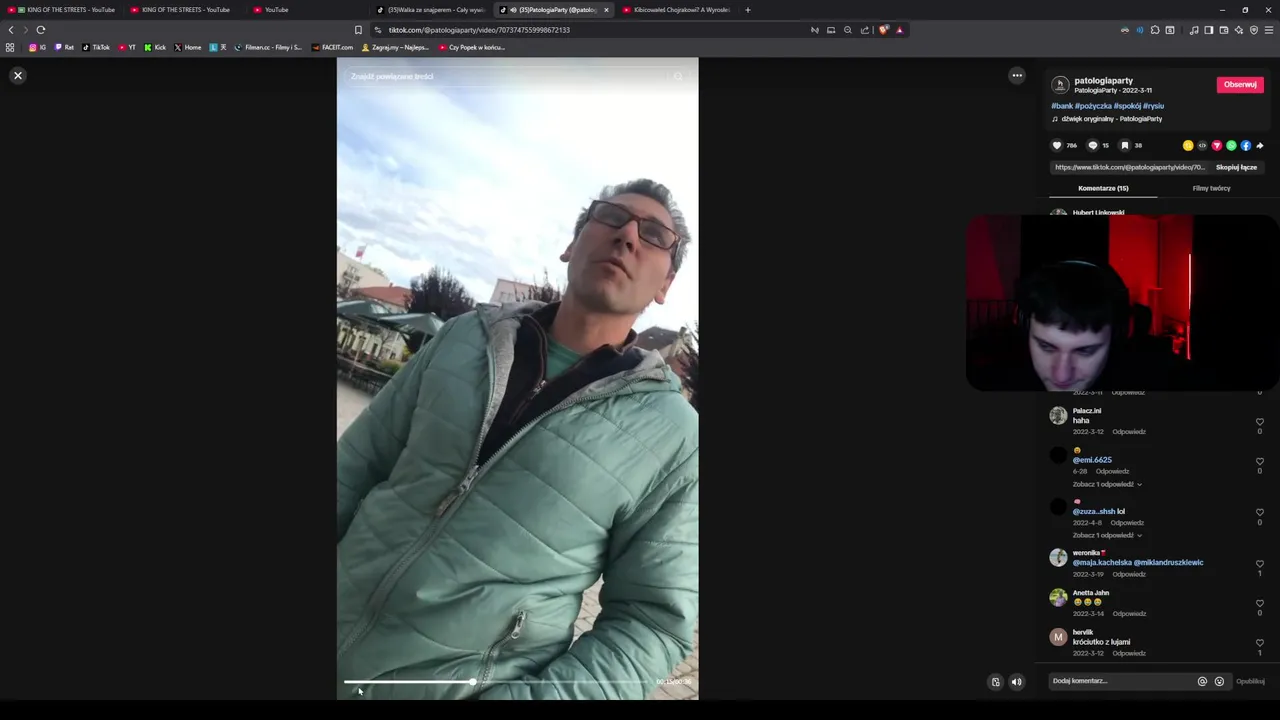Image resolution: width=1280 pixels, height=720 pixels.
Task: Toggle picture-in-picture mini player icon
Action: pyautogui.click(x=995, y=682)
